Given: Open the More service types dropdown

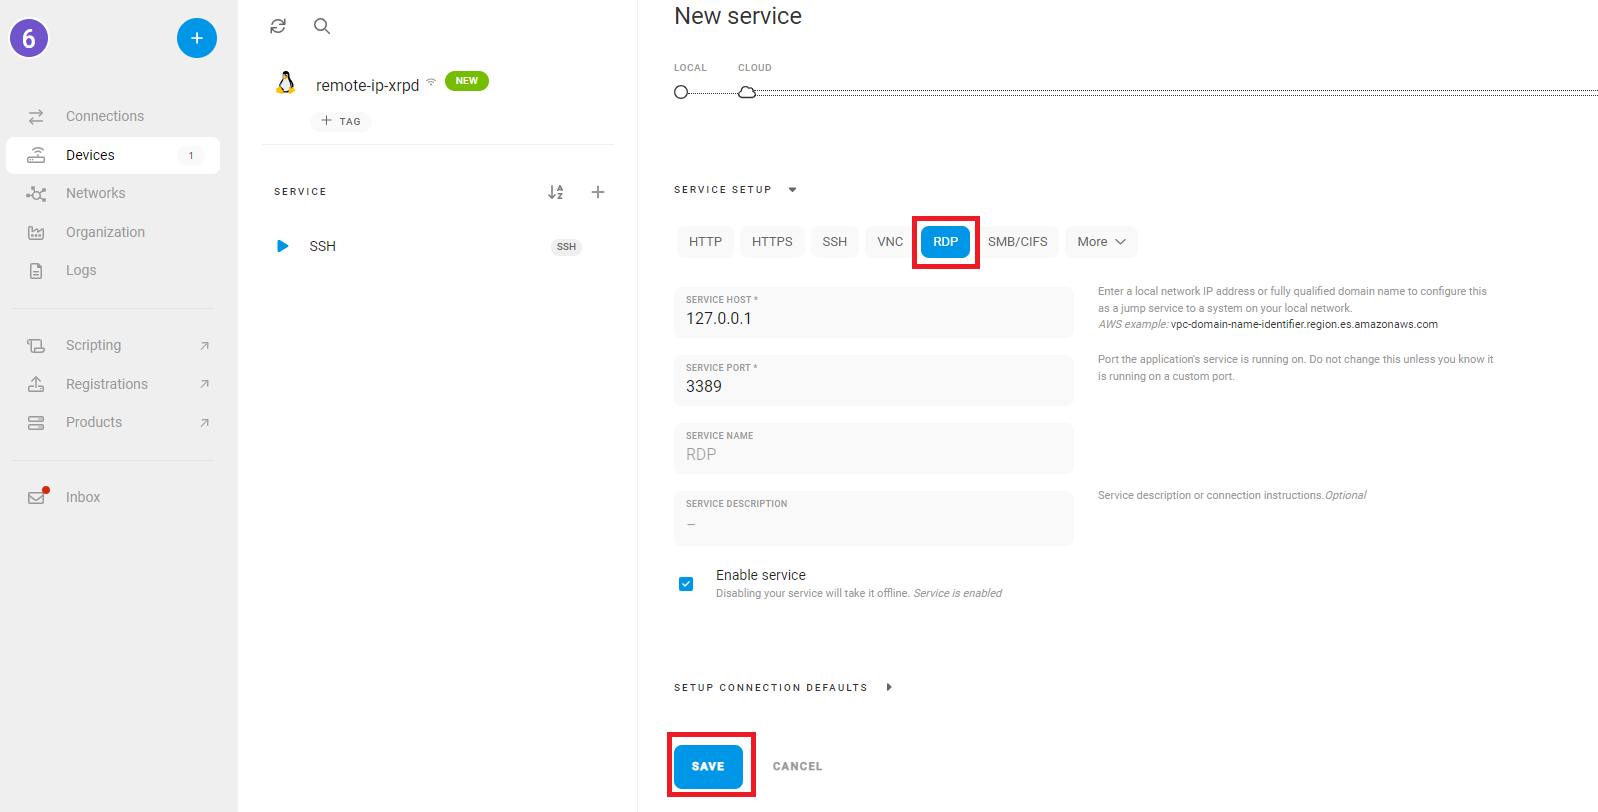Looking at the screenshot, I should 1101,242.
